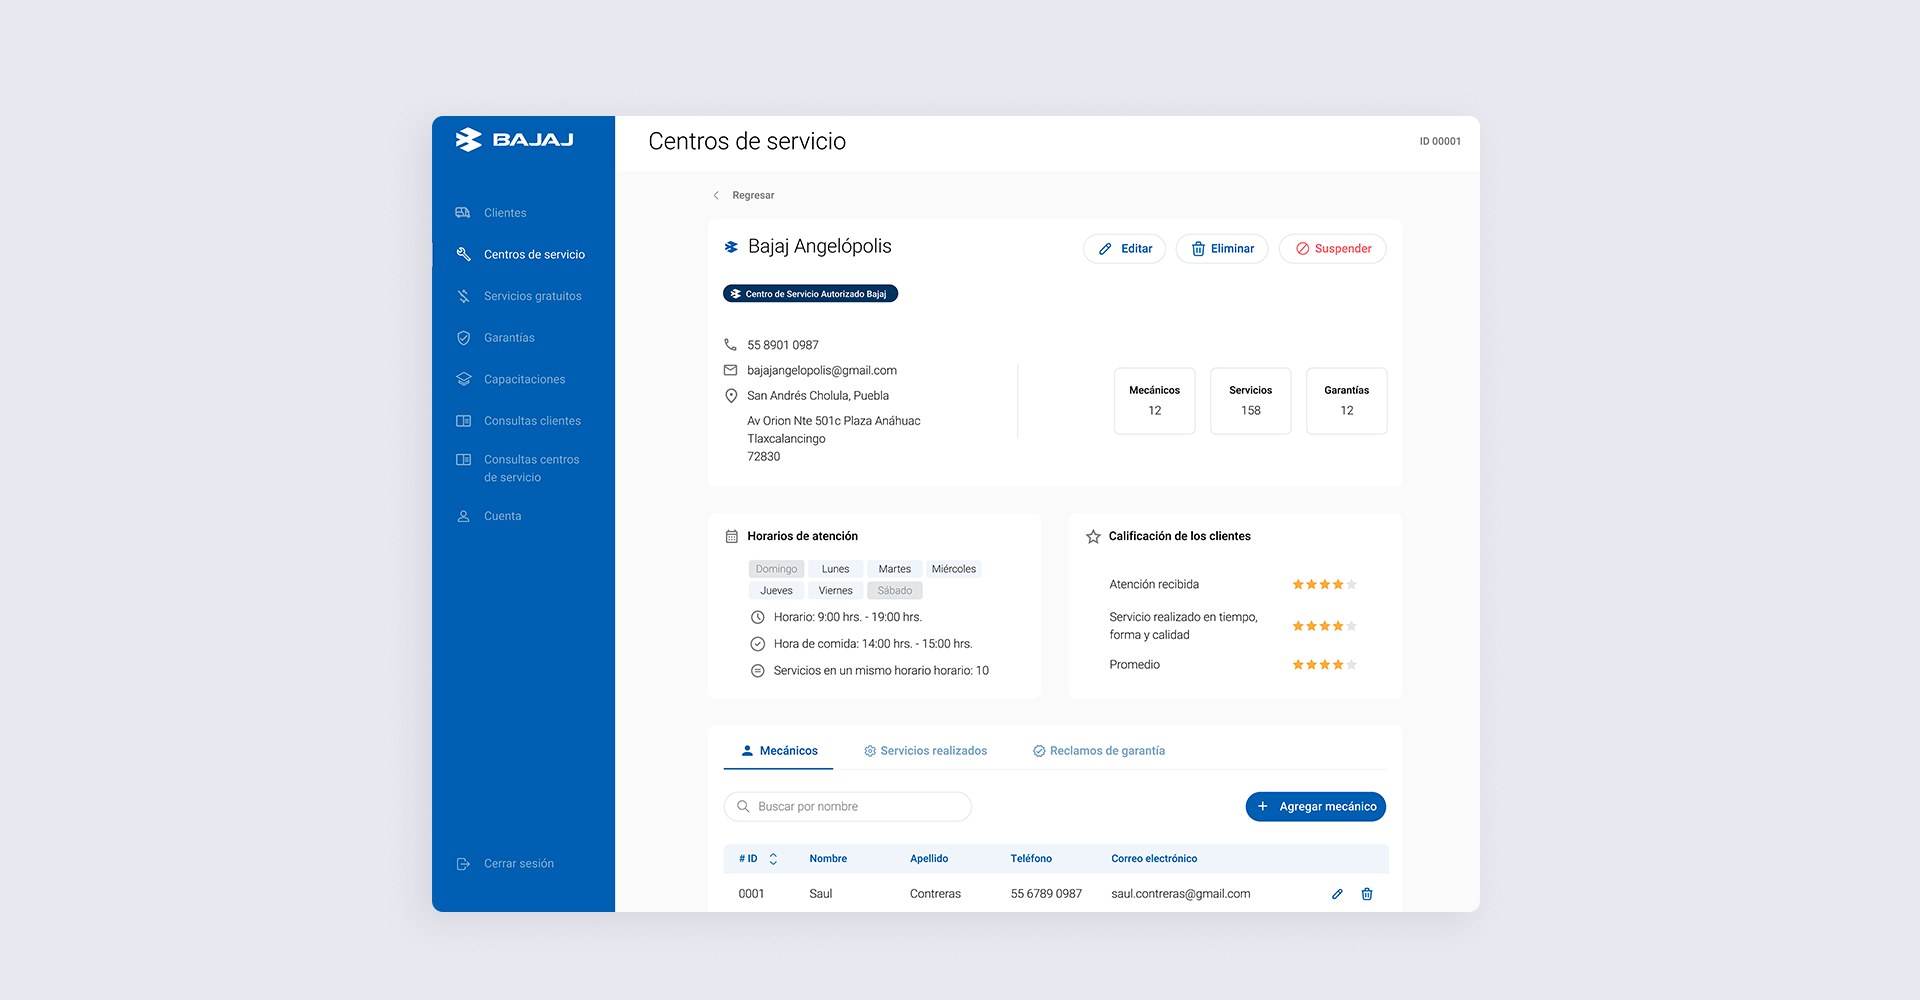This screenshot has height=1000, width=1920.
Task: Toggle the Lunes day chip
Action: pyautogui.click(x=835, y=569)
